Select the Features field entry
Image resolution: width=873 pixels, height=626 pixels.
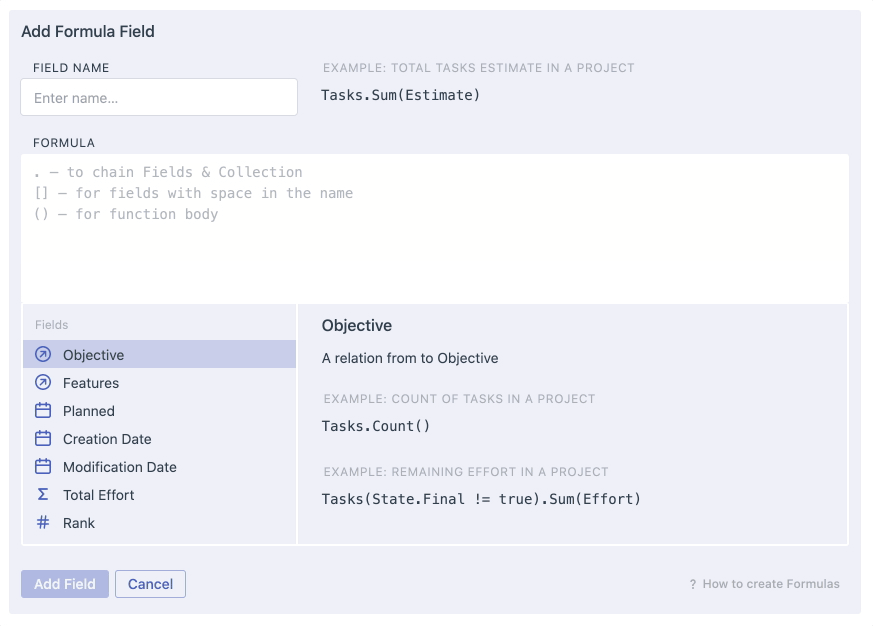tap(159, 383)
